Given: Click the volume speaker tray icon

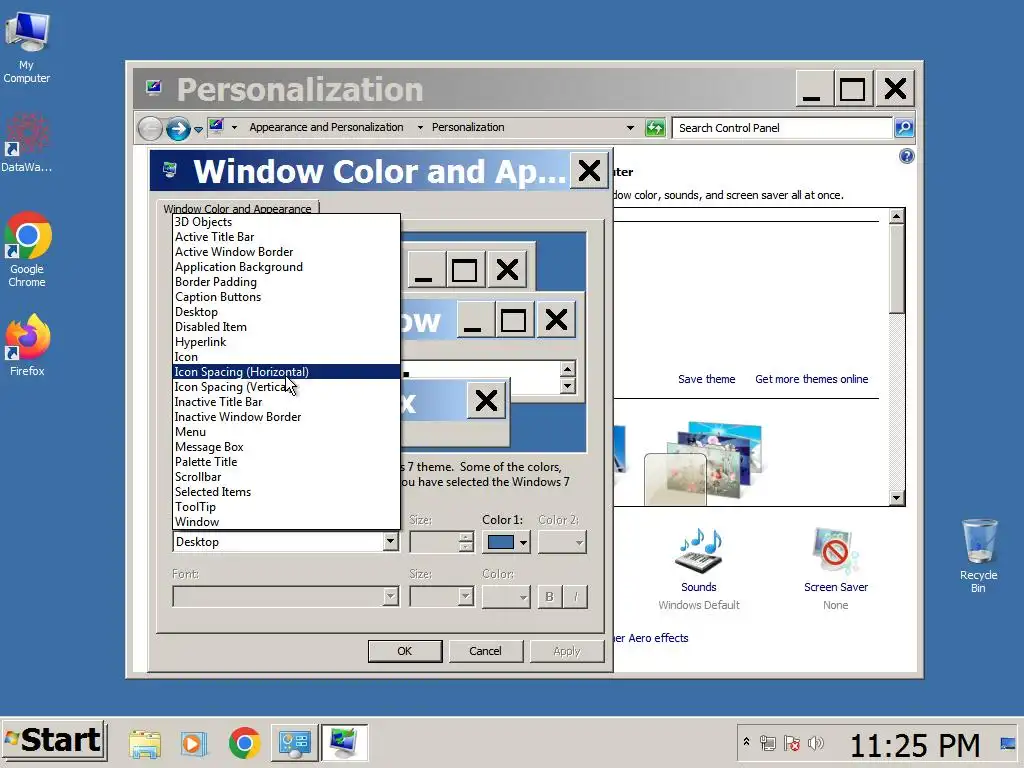Looking at the screenshot, I should (815, 743).
